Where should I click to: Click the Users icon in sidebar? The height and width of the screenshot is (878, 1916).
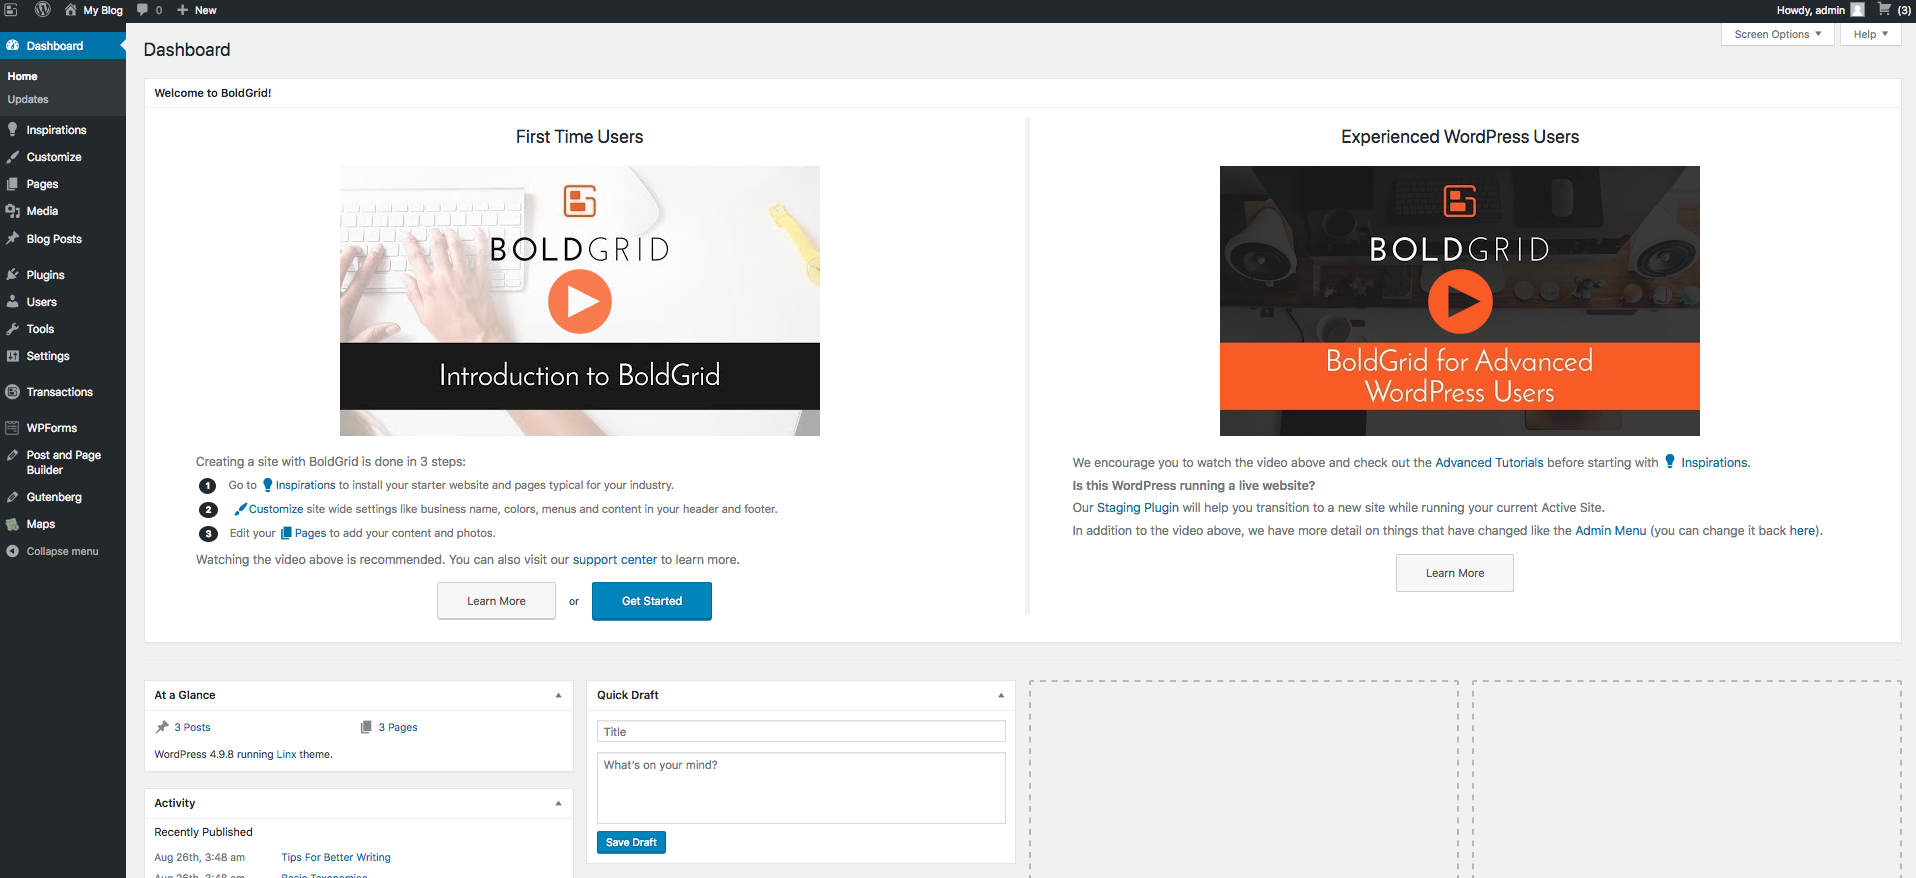13,302
